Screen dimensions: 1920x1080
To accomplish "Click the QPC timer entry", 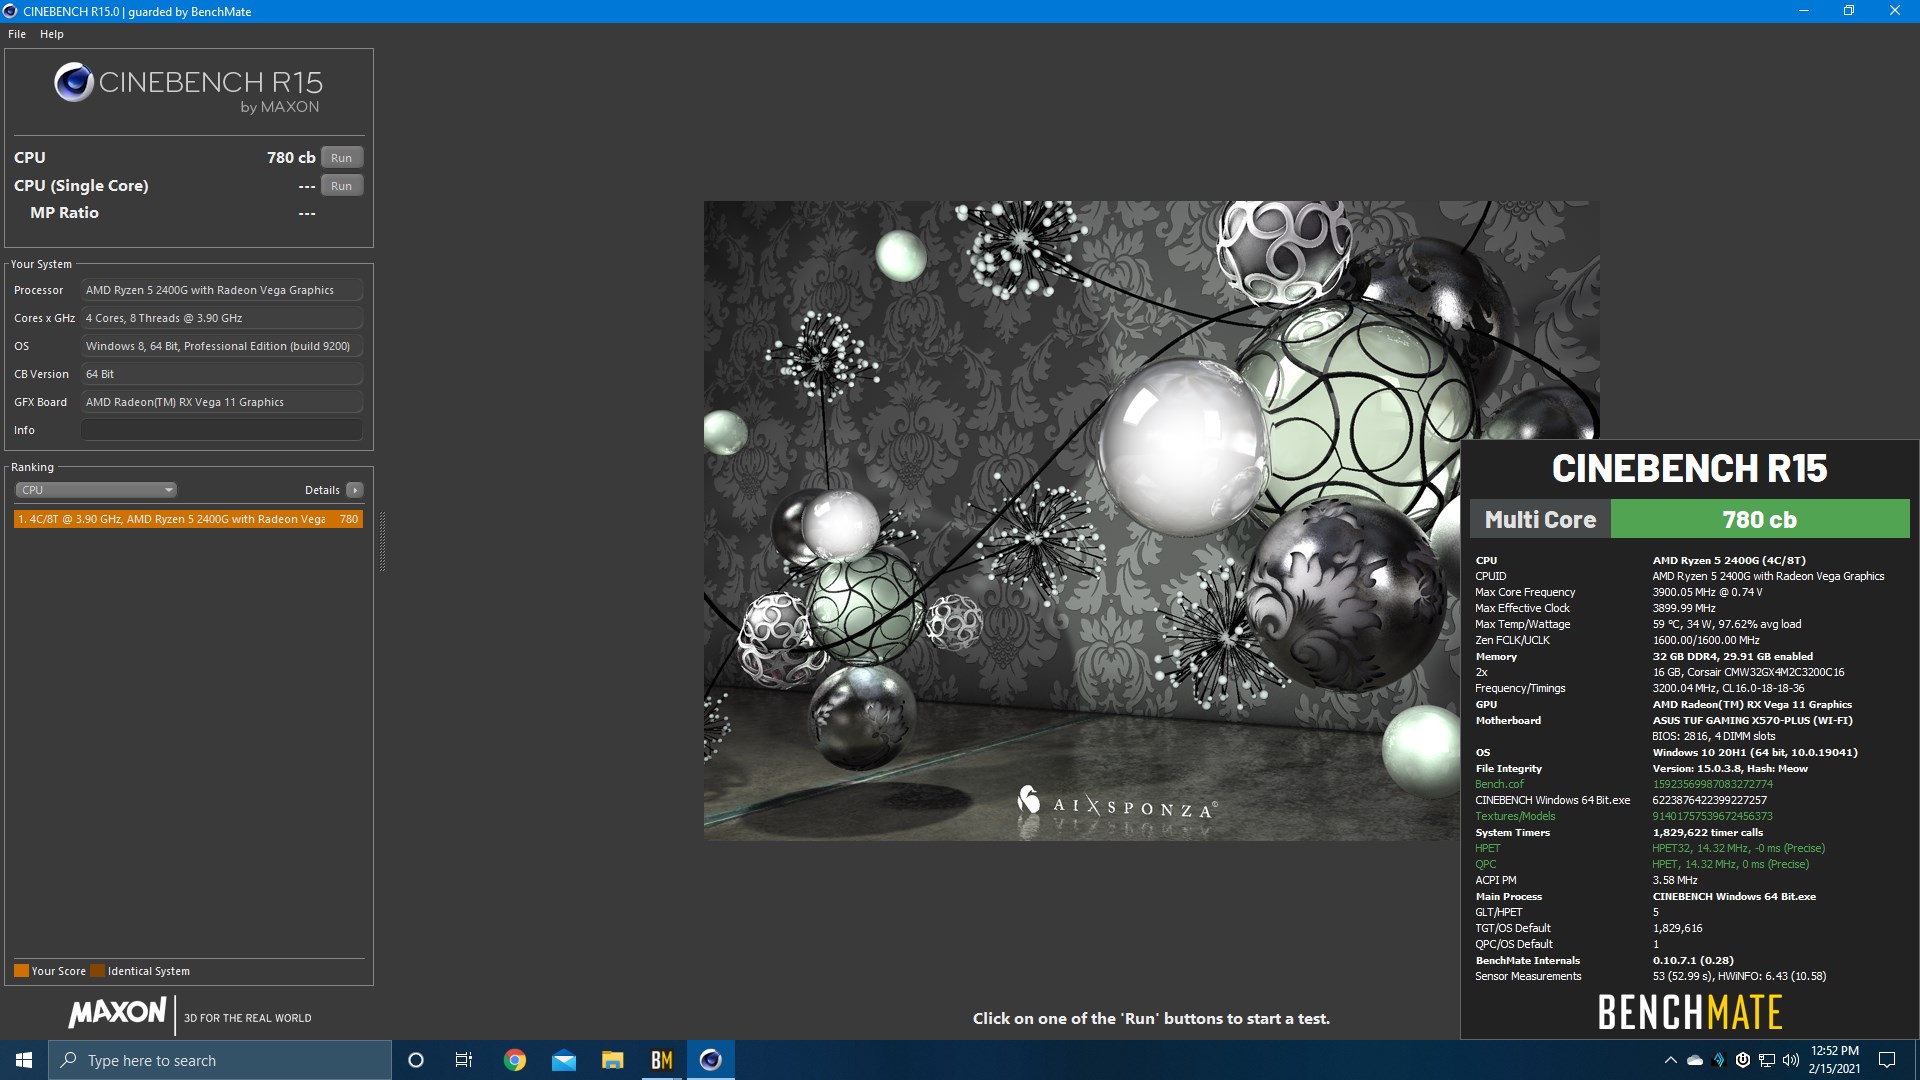I will [x=1486, y=864].
